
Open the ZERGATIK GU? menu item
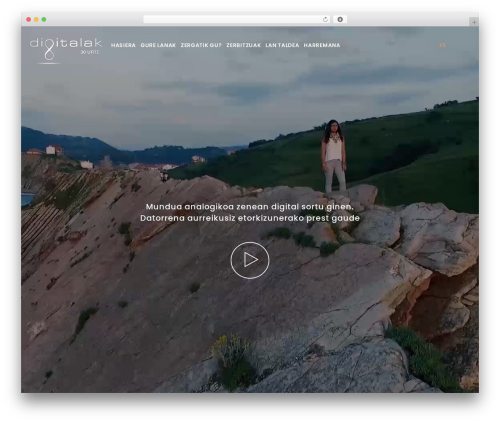pyautogui.click(x=201, y=45)
